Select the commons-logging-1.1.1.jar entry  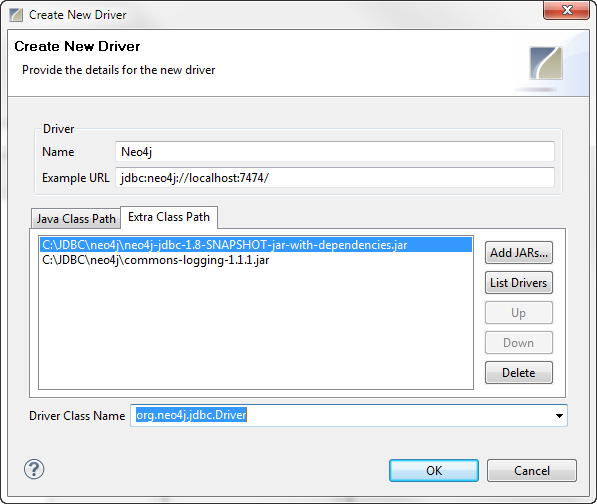coord(255,260)
